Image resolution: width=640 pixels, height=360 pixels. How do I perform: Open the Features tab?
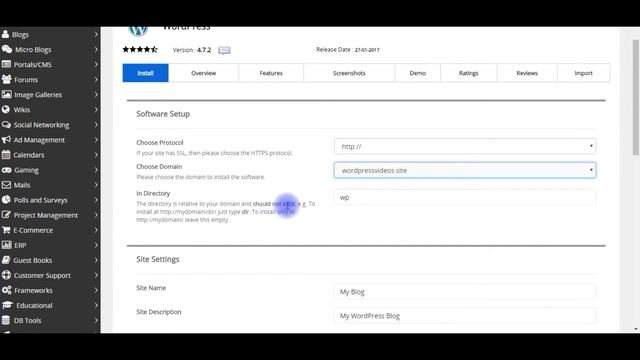(x=271, y=73)
